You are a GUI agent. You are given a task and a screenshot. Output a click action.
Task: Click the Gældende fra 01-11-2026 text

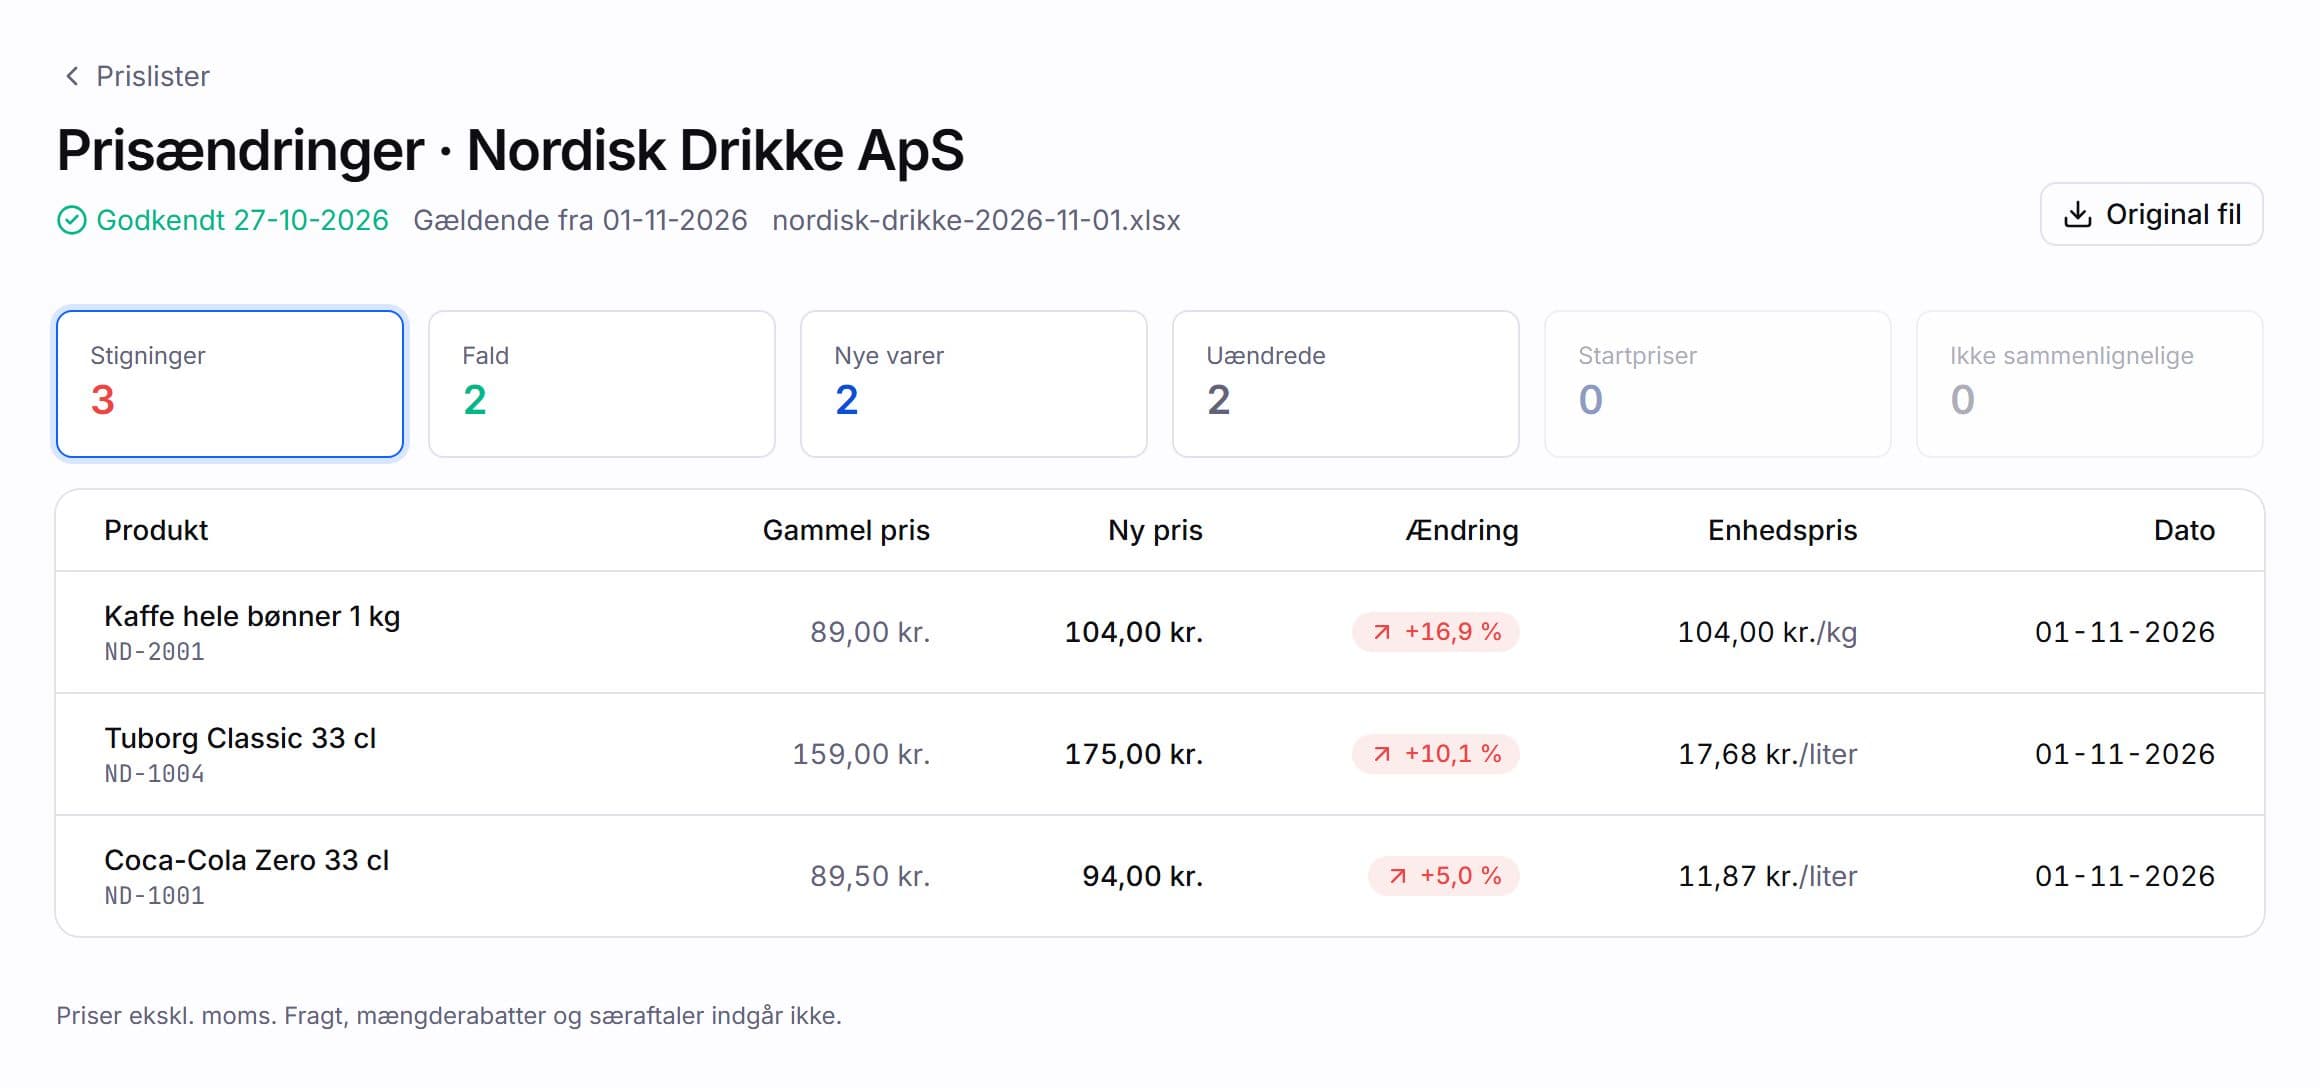click(580, 220)
